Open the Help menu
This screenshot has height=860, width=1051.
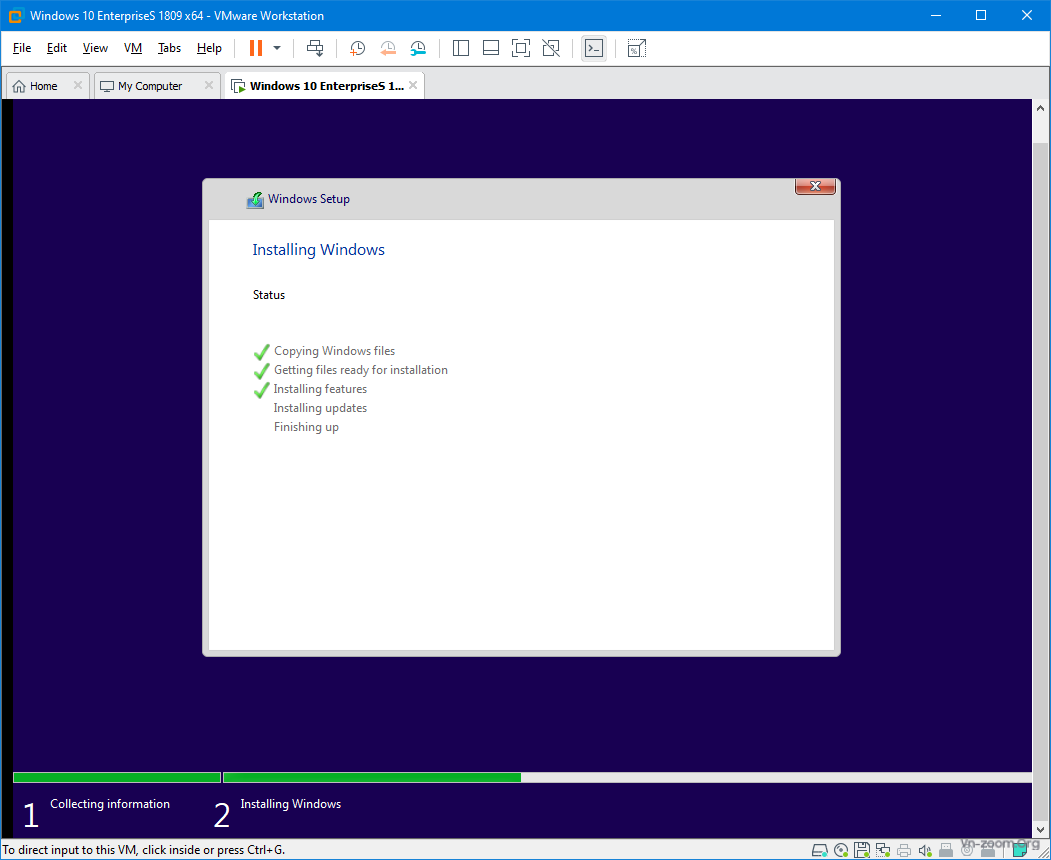pos(209,48)
